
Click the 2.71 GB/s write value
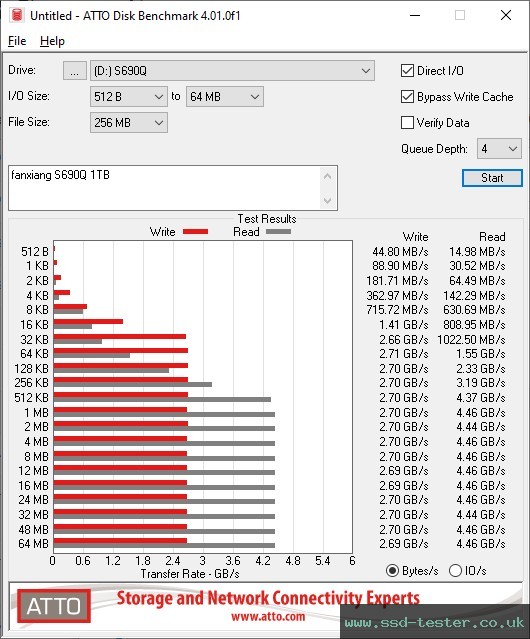(x=404, y=354)
